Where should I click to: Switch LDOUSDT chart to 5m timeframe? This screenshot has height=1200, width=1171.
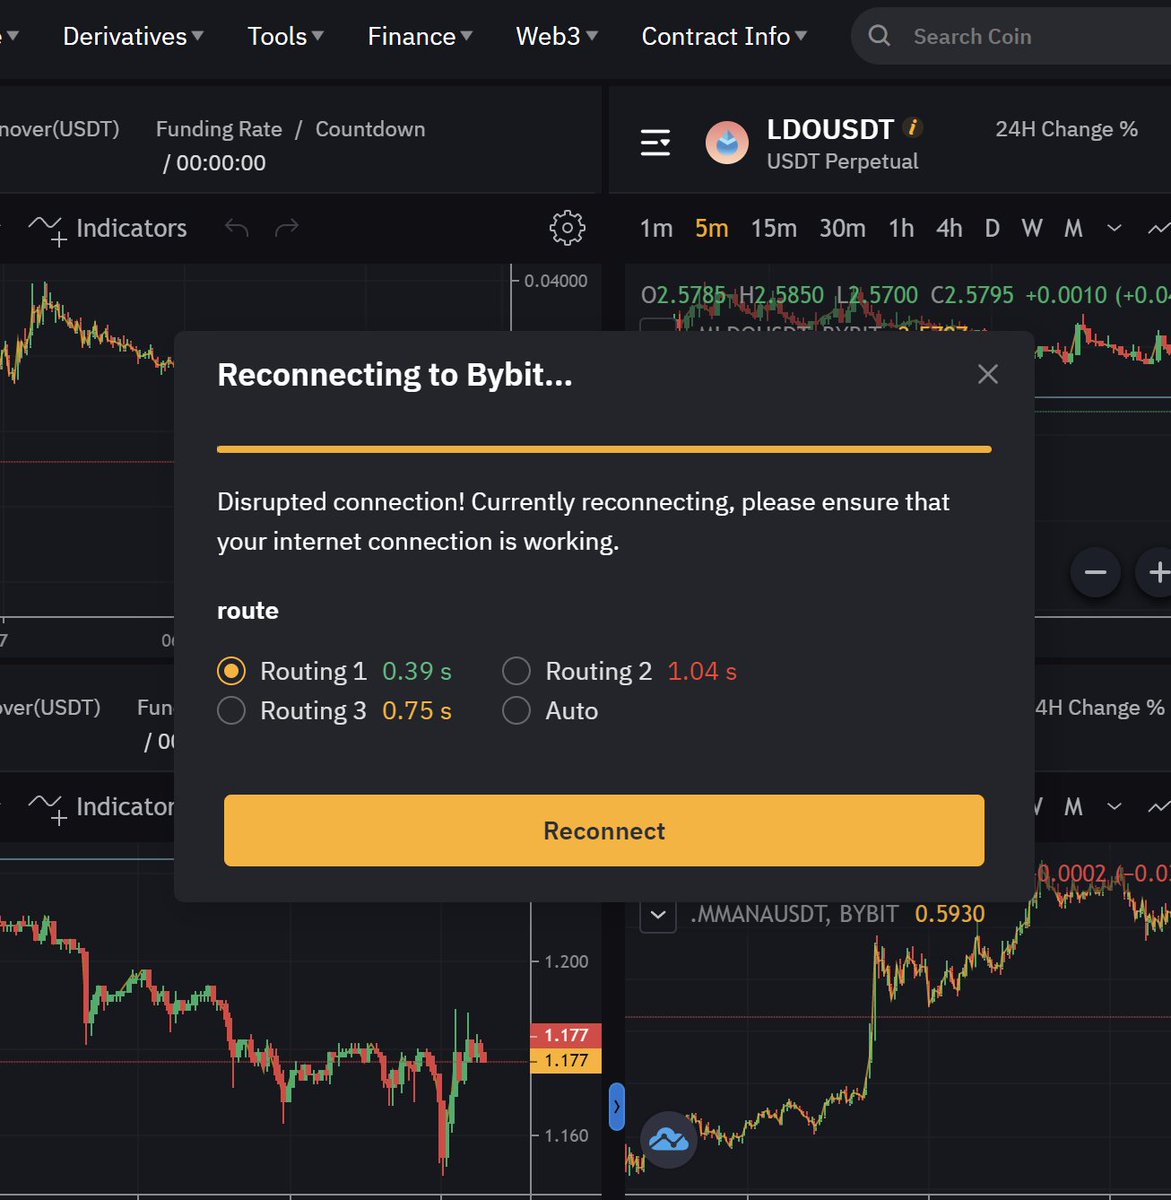pos(711,228)
